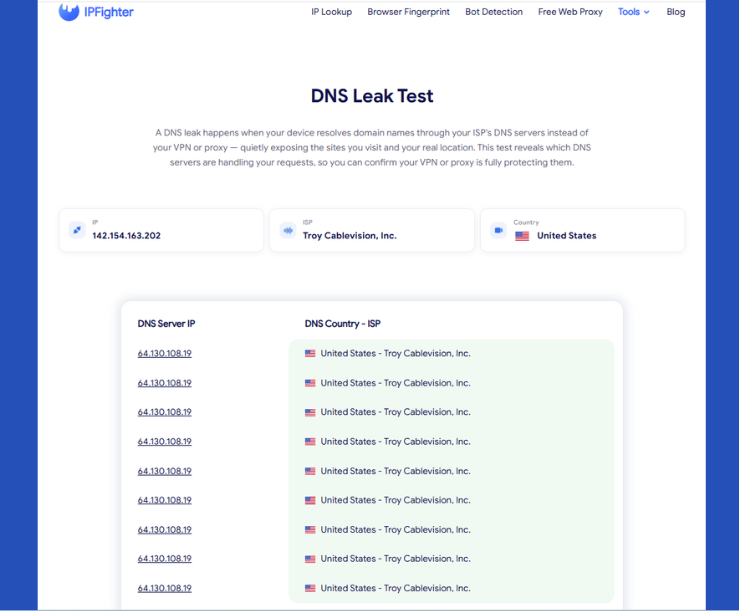Open the IP Lookup page
This screenshot has height=611, width=739.
(331, 12)
